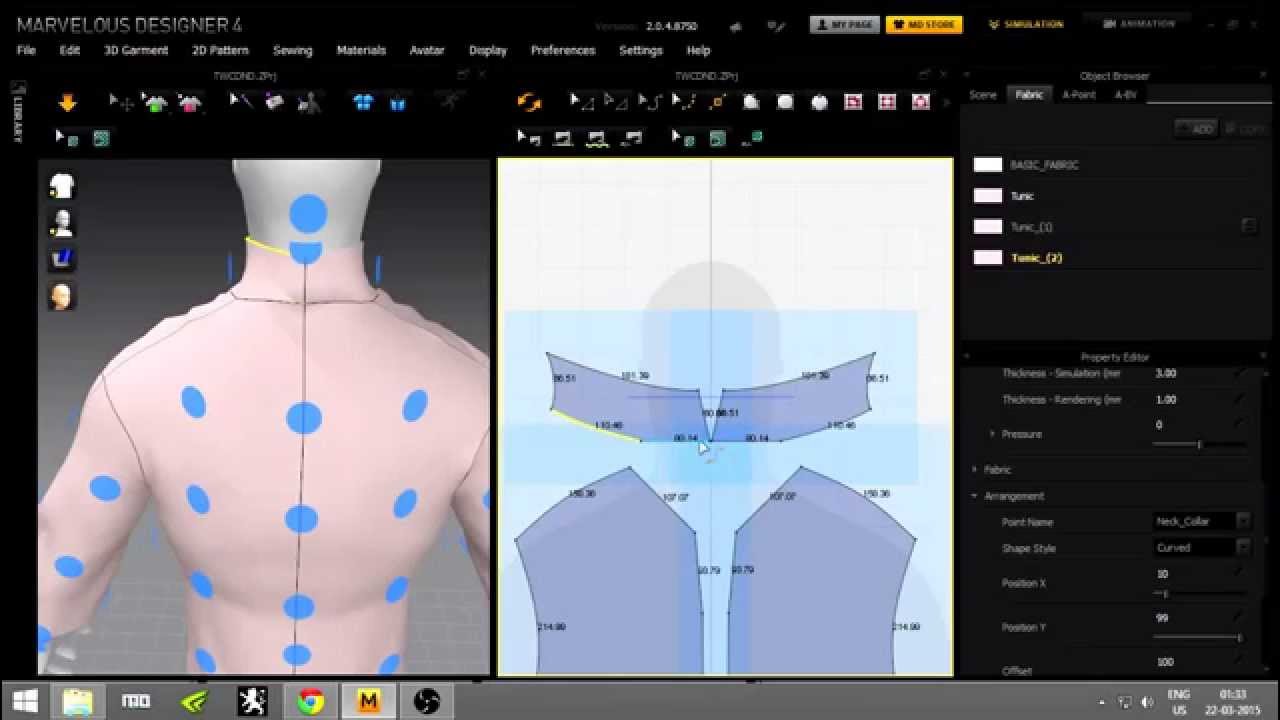Click the yellow neck collar arrangement line

[x=266, y=245]
